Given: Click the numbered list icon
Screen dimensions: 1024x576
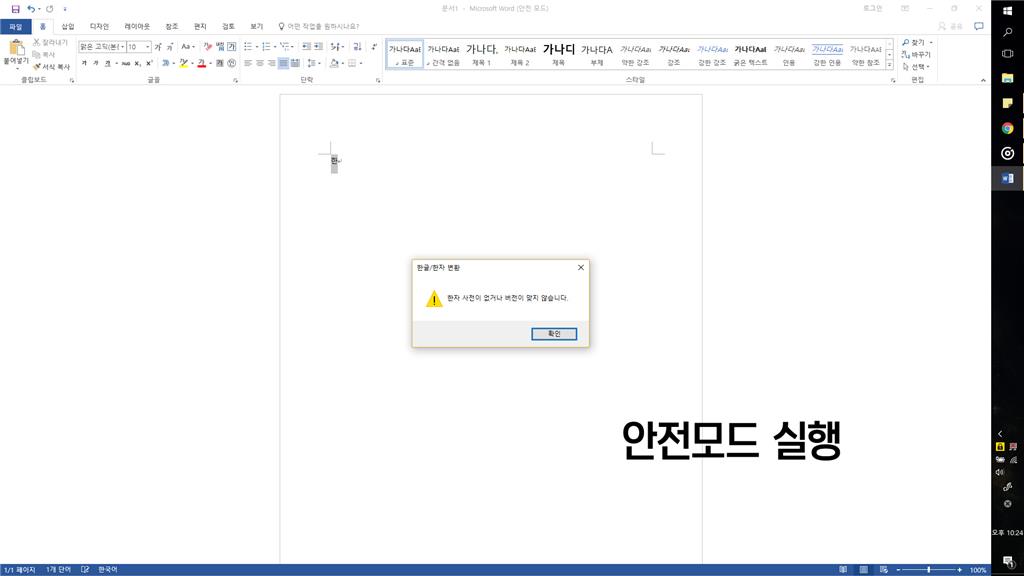Looking at the screenshot, I should click(x=266, y=46).
